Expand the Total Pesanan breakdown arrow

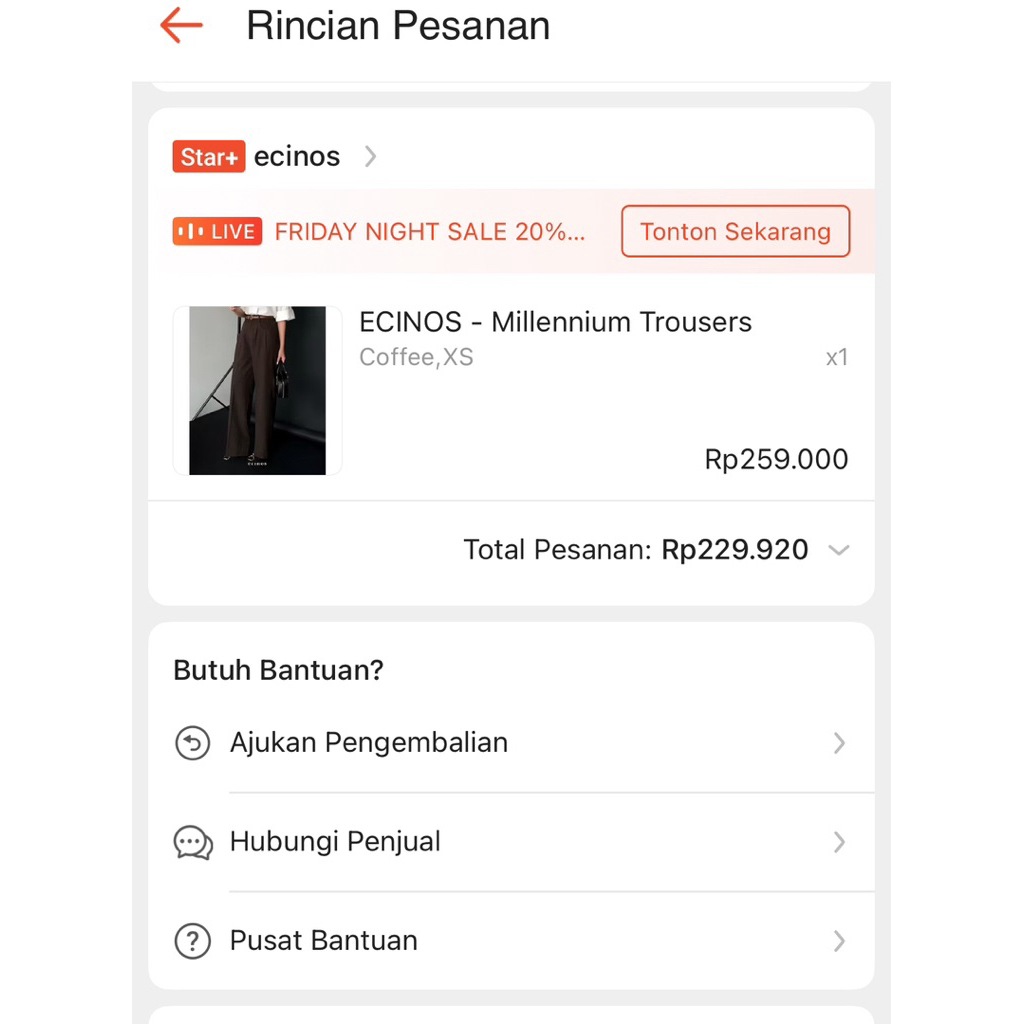point(839,550)
